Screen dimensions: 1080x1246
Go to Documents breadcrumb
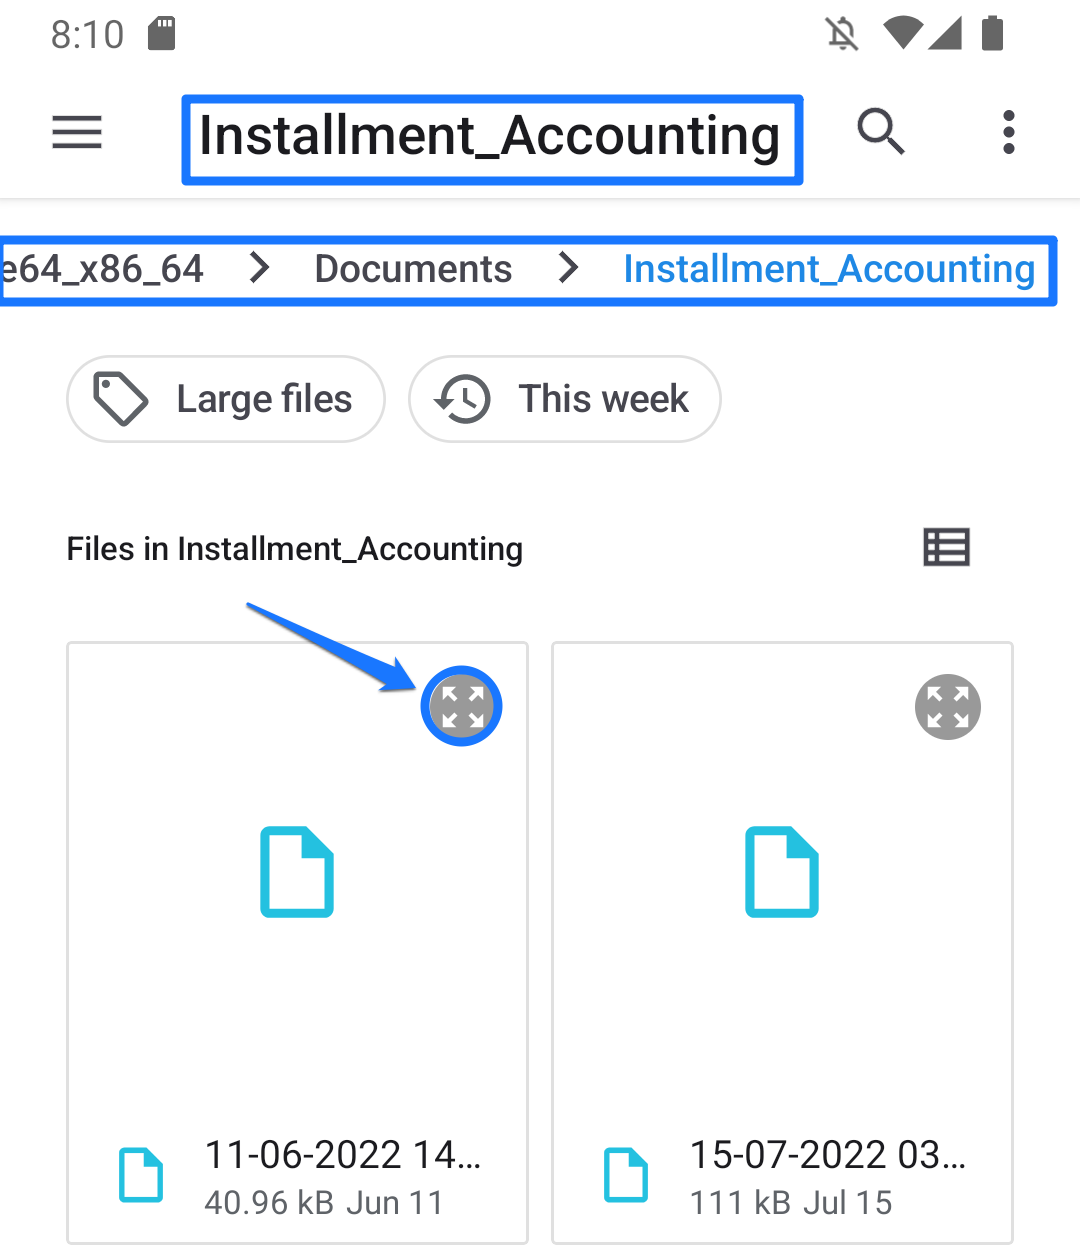(x=413, y=269)
